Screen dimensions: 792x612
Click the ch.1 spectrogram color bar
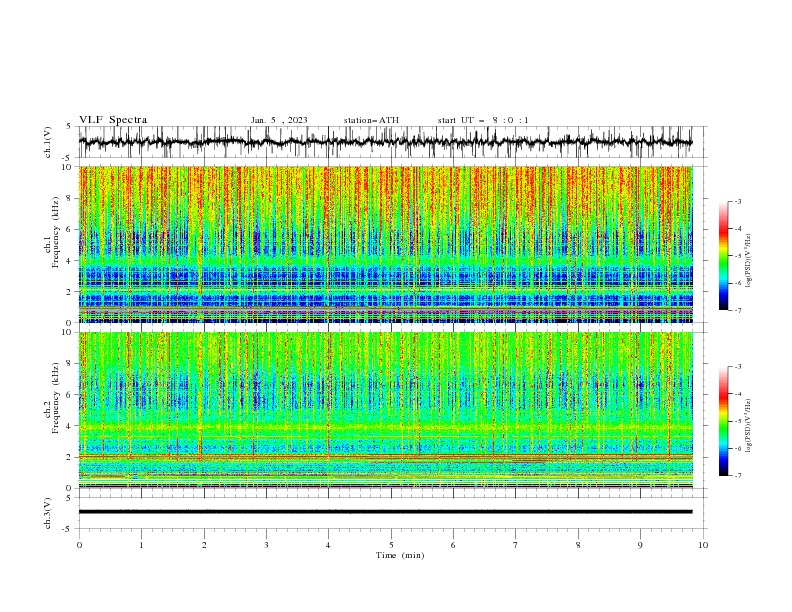point(723,256)
